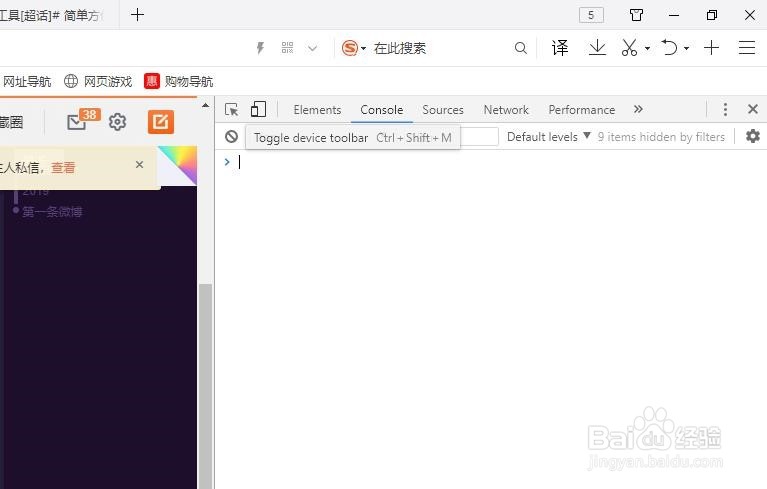Click '9 items hidden by filters' text
Image resolution: width=767 pixels, height=489 pixels.
[661, 136]
